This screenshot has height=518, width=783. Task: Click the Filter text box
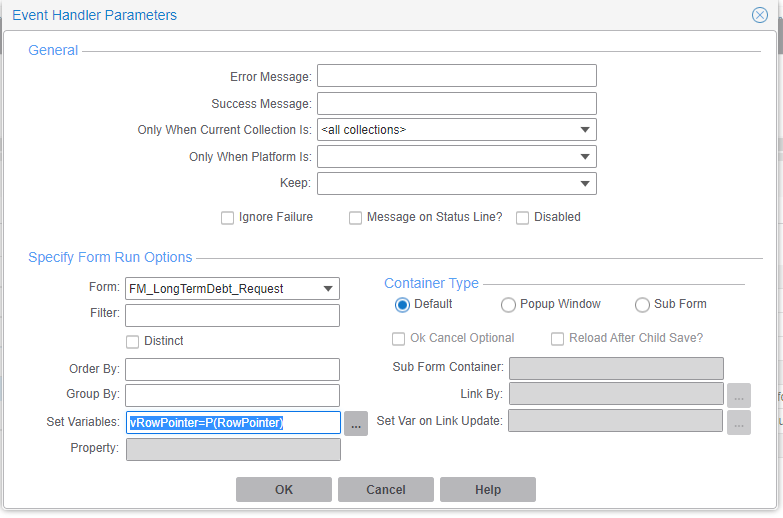(x=232, y=316)
